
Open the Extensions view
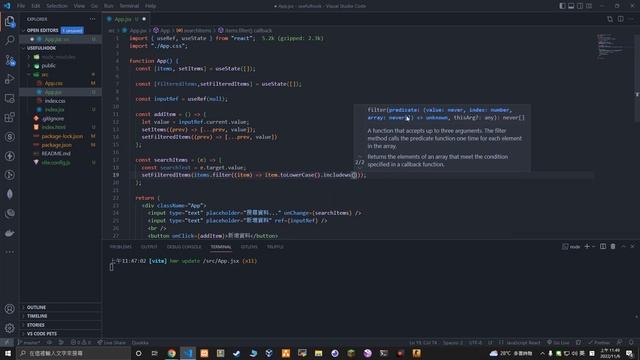(x=9, y=118)
